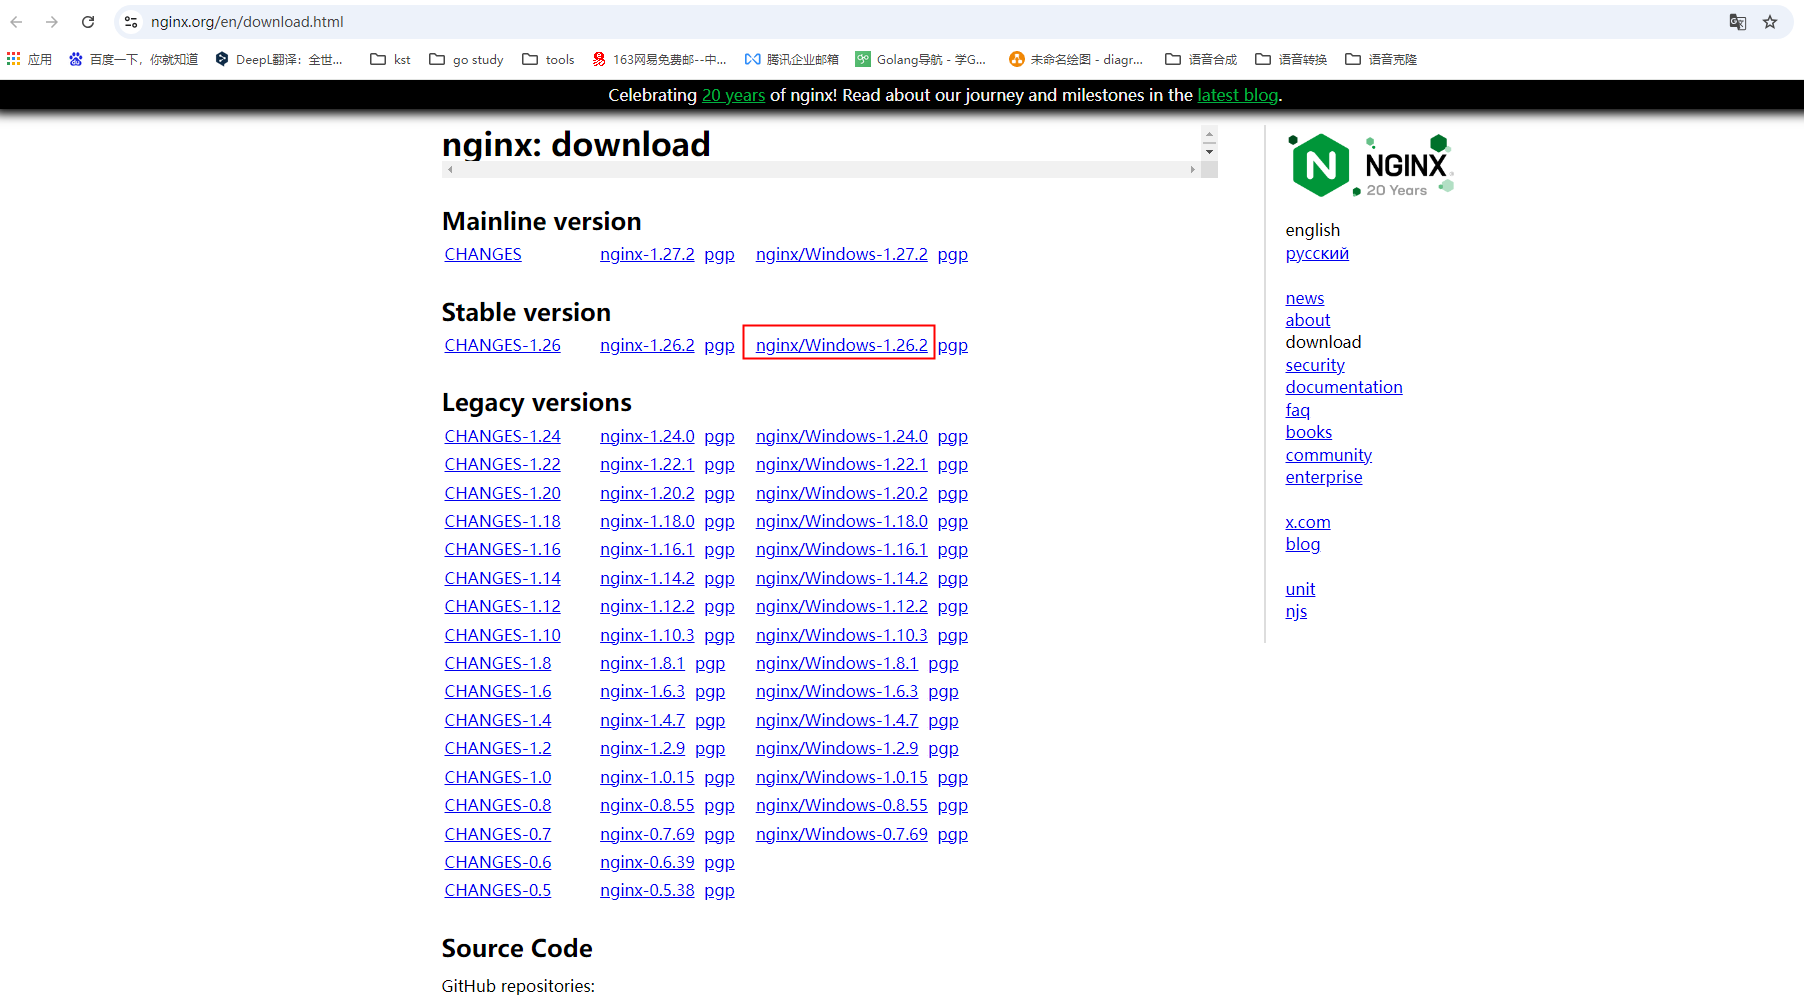Open the apps grid bookmark icon

[x=14, y=59]
